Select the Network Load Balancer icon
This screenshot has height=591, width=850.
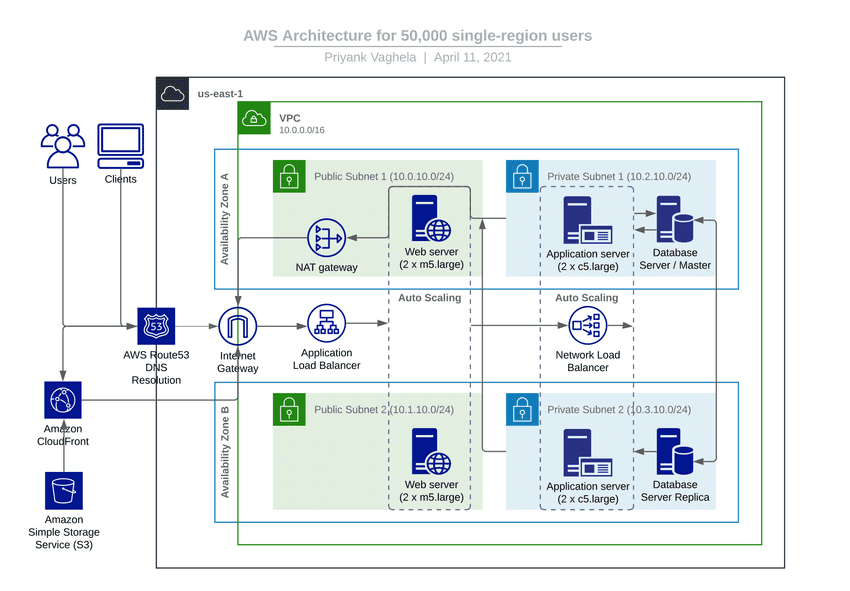[x=588, y=325]
